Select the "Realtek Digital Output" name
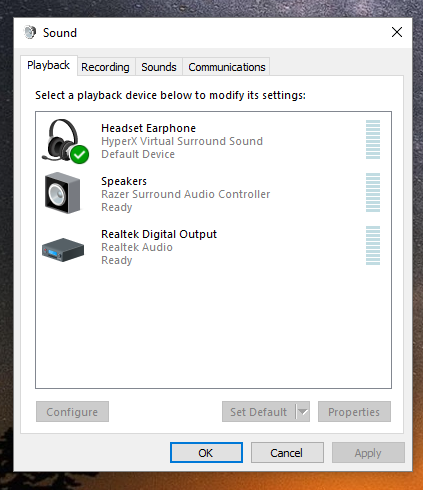 [x=159, y=234]
